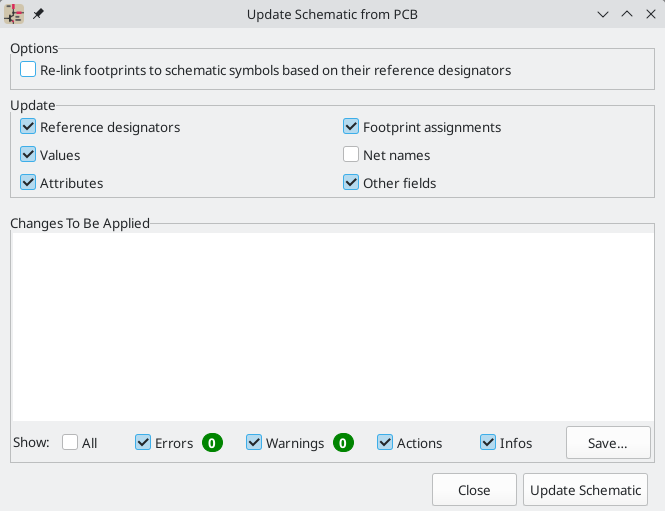Minimize the dialog with the down chevron
This screenshot has height=511, width=665.
pyautogui.click(x=603, y=15)
